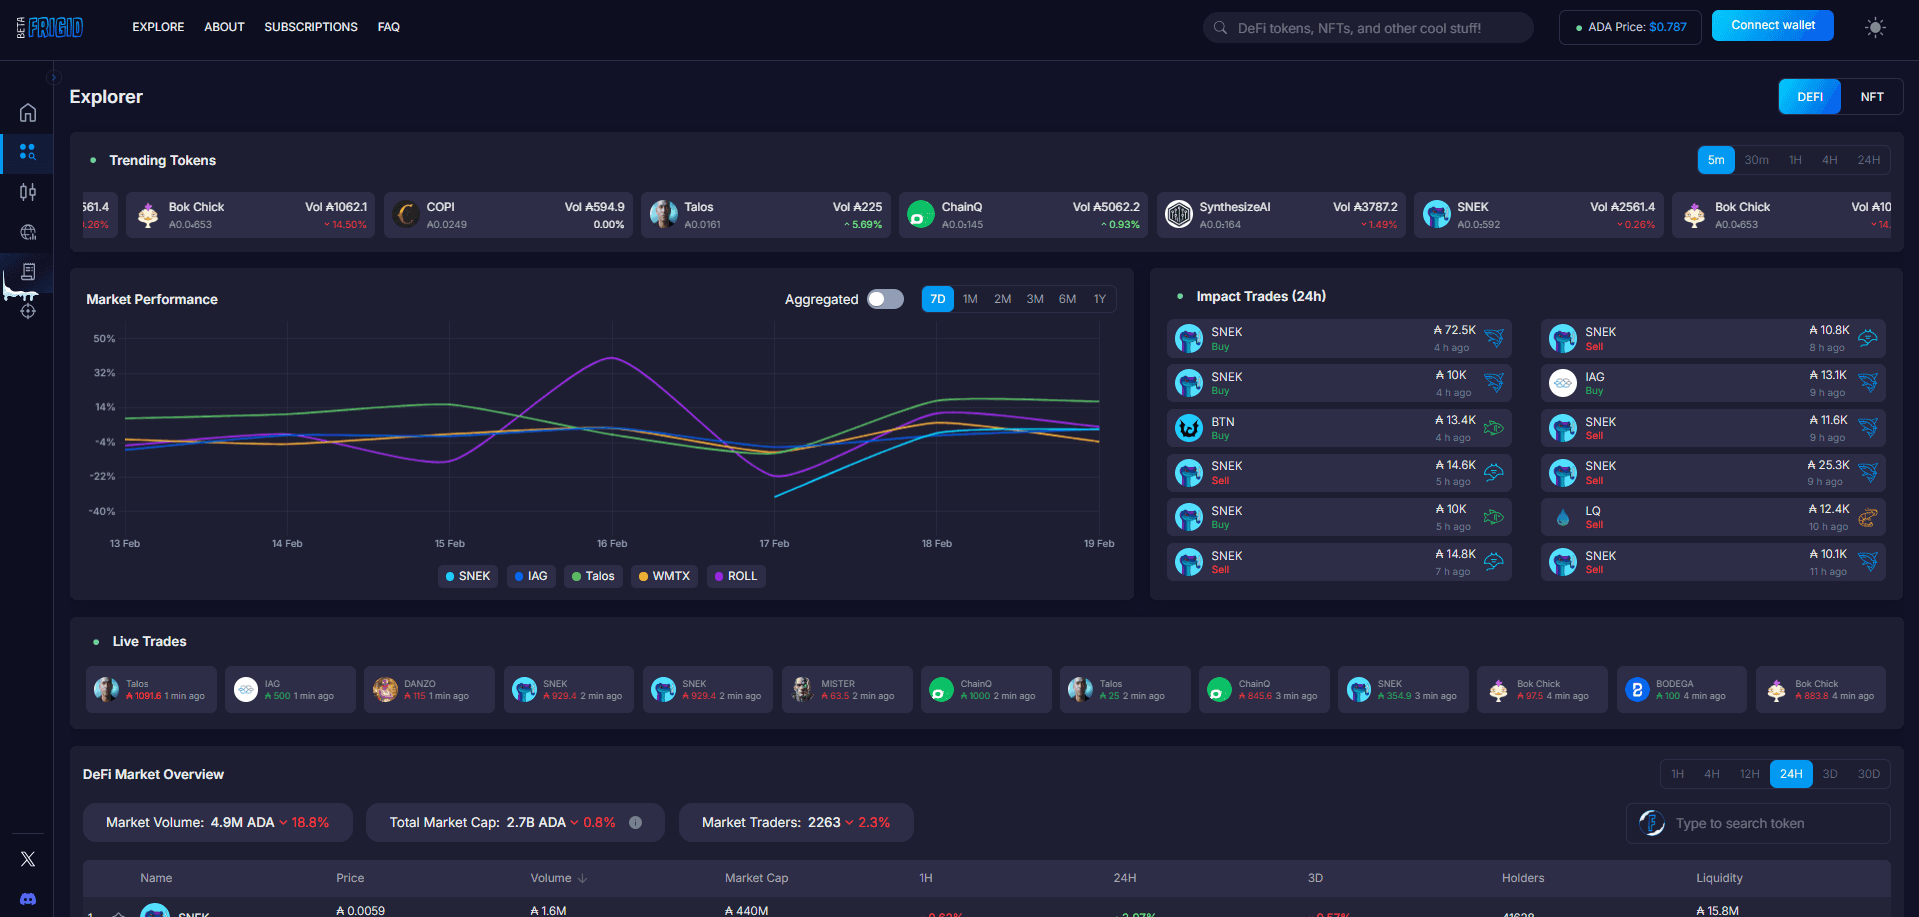The image size is (1919, 917).
Task: Toggle the Aggregated switch
Action: [x=885, y=299]
